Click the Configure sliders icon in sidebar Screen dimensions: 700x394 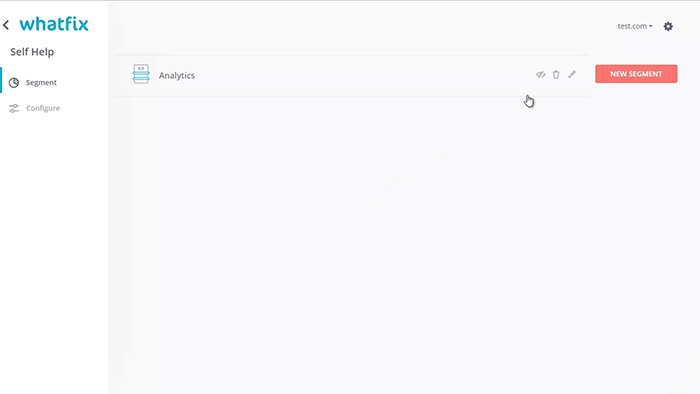tap(14, 108)
